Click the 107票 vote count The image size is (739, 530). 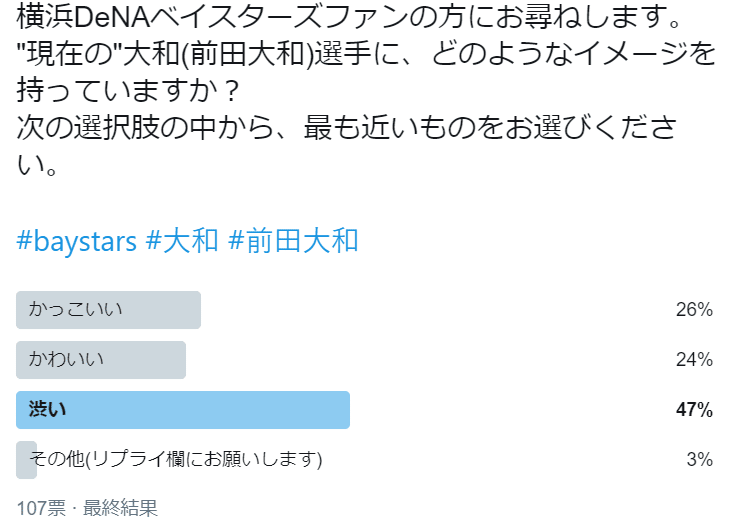coord(41,508)
